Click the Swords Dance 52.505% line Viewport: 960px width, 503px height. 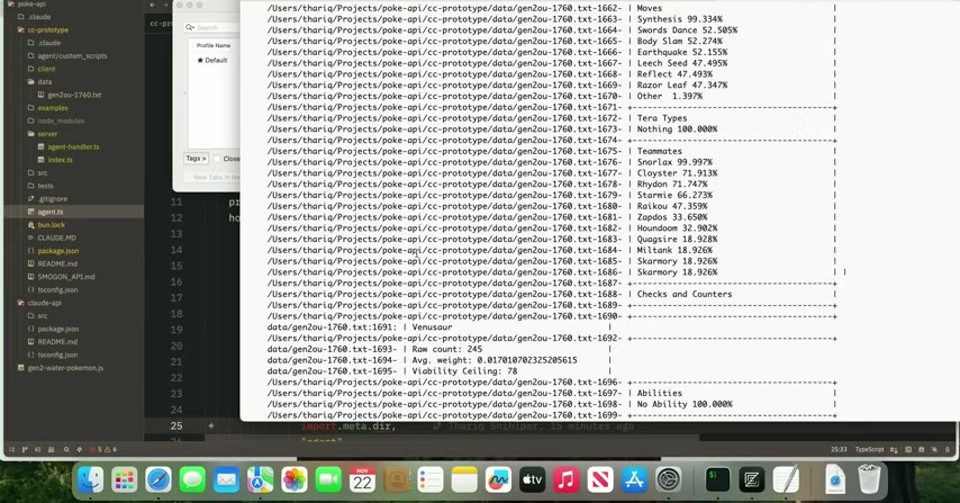pos(687,30)
